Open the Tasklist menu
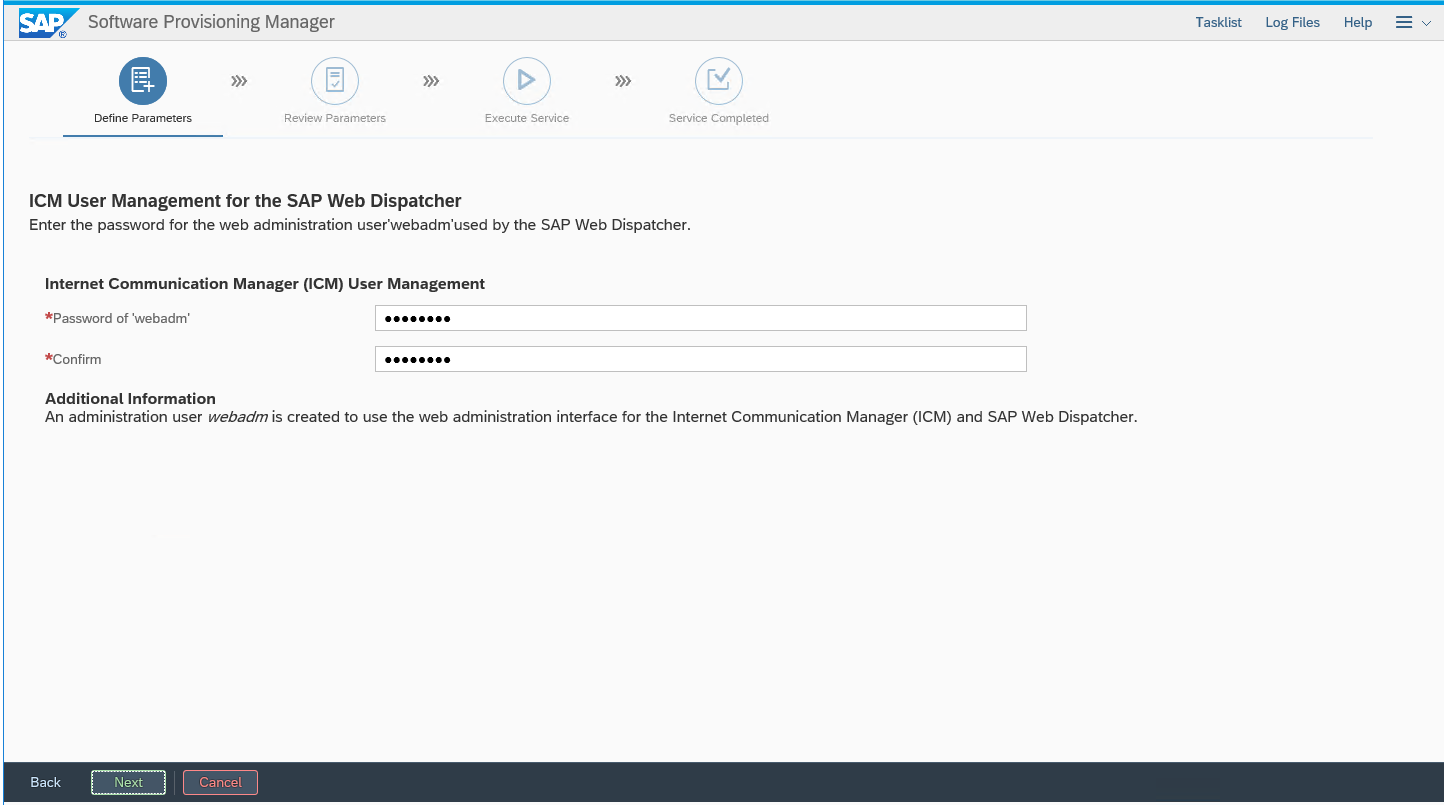Image resolution: width=1444 pixels, height=805 pixels. coord(1218,22)
